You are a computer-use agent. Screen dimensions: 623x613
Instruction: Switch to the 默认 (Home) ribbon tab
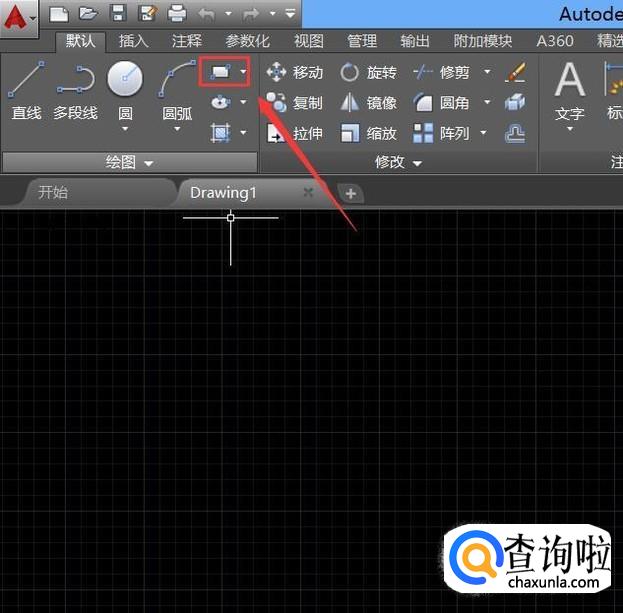pos(81,41)
